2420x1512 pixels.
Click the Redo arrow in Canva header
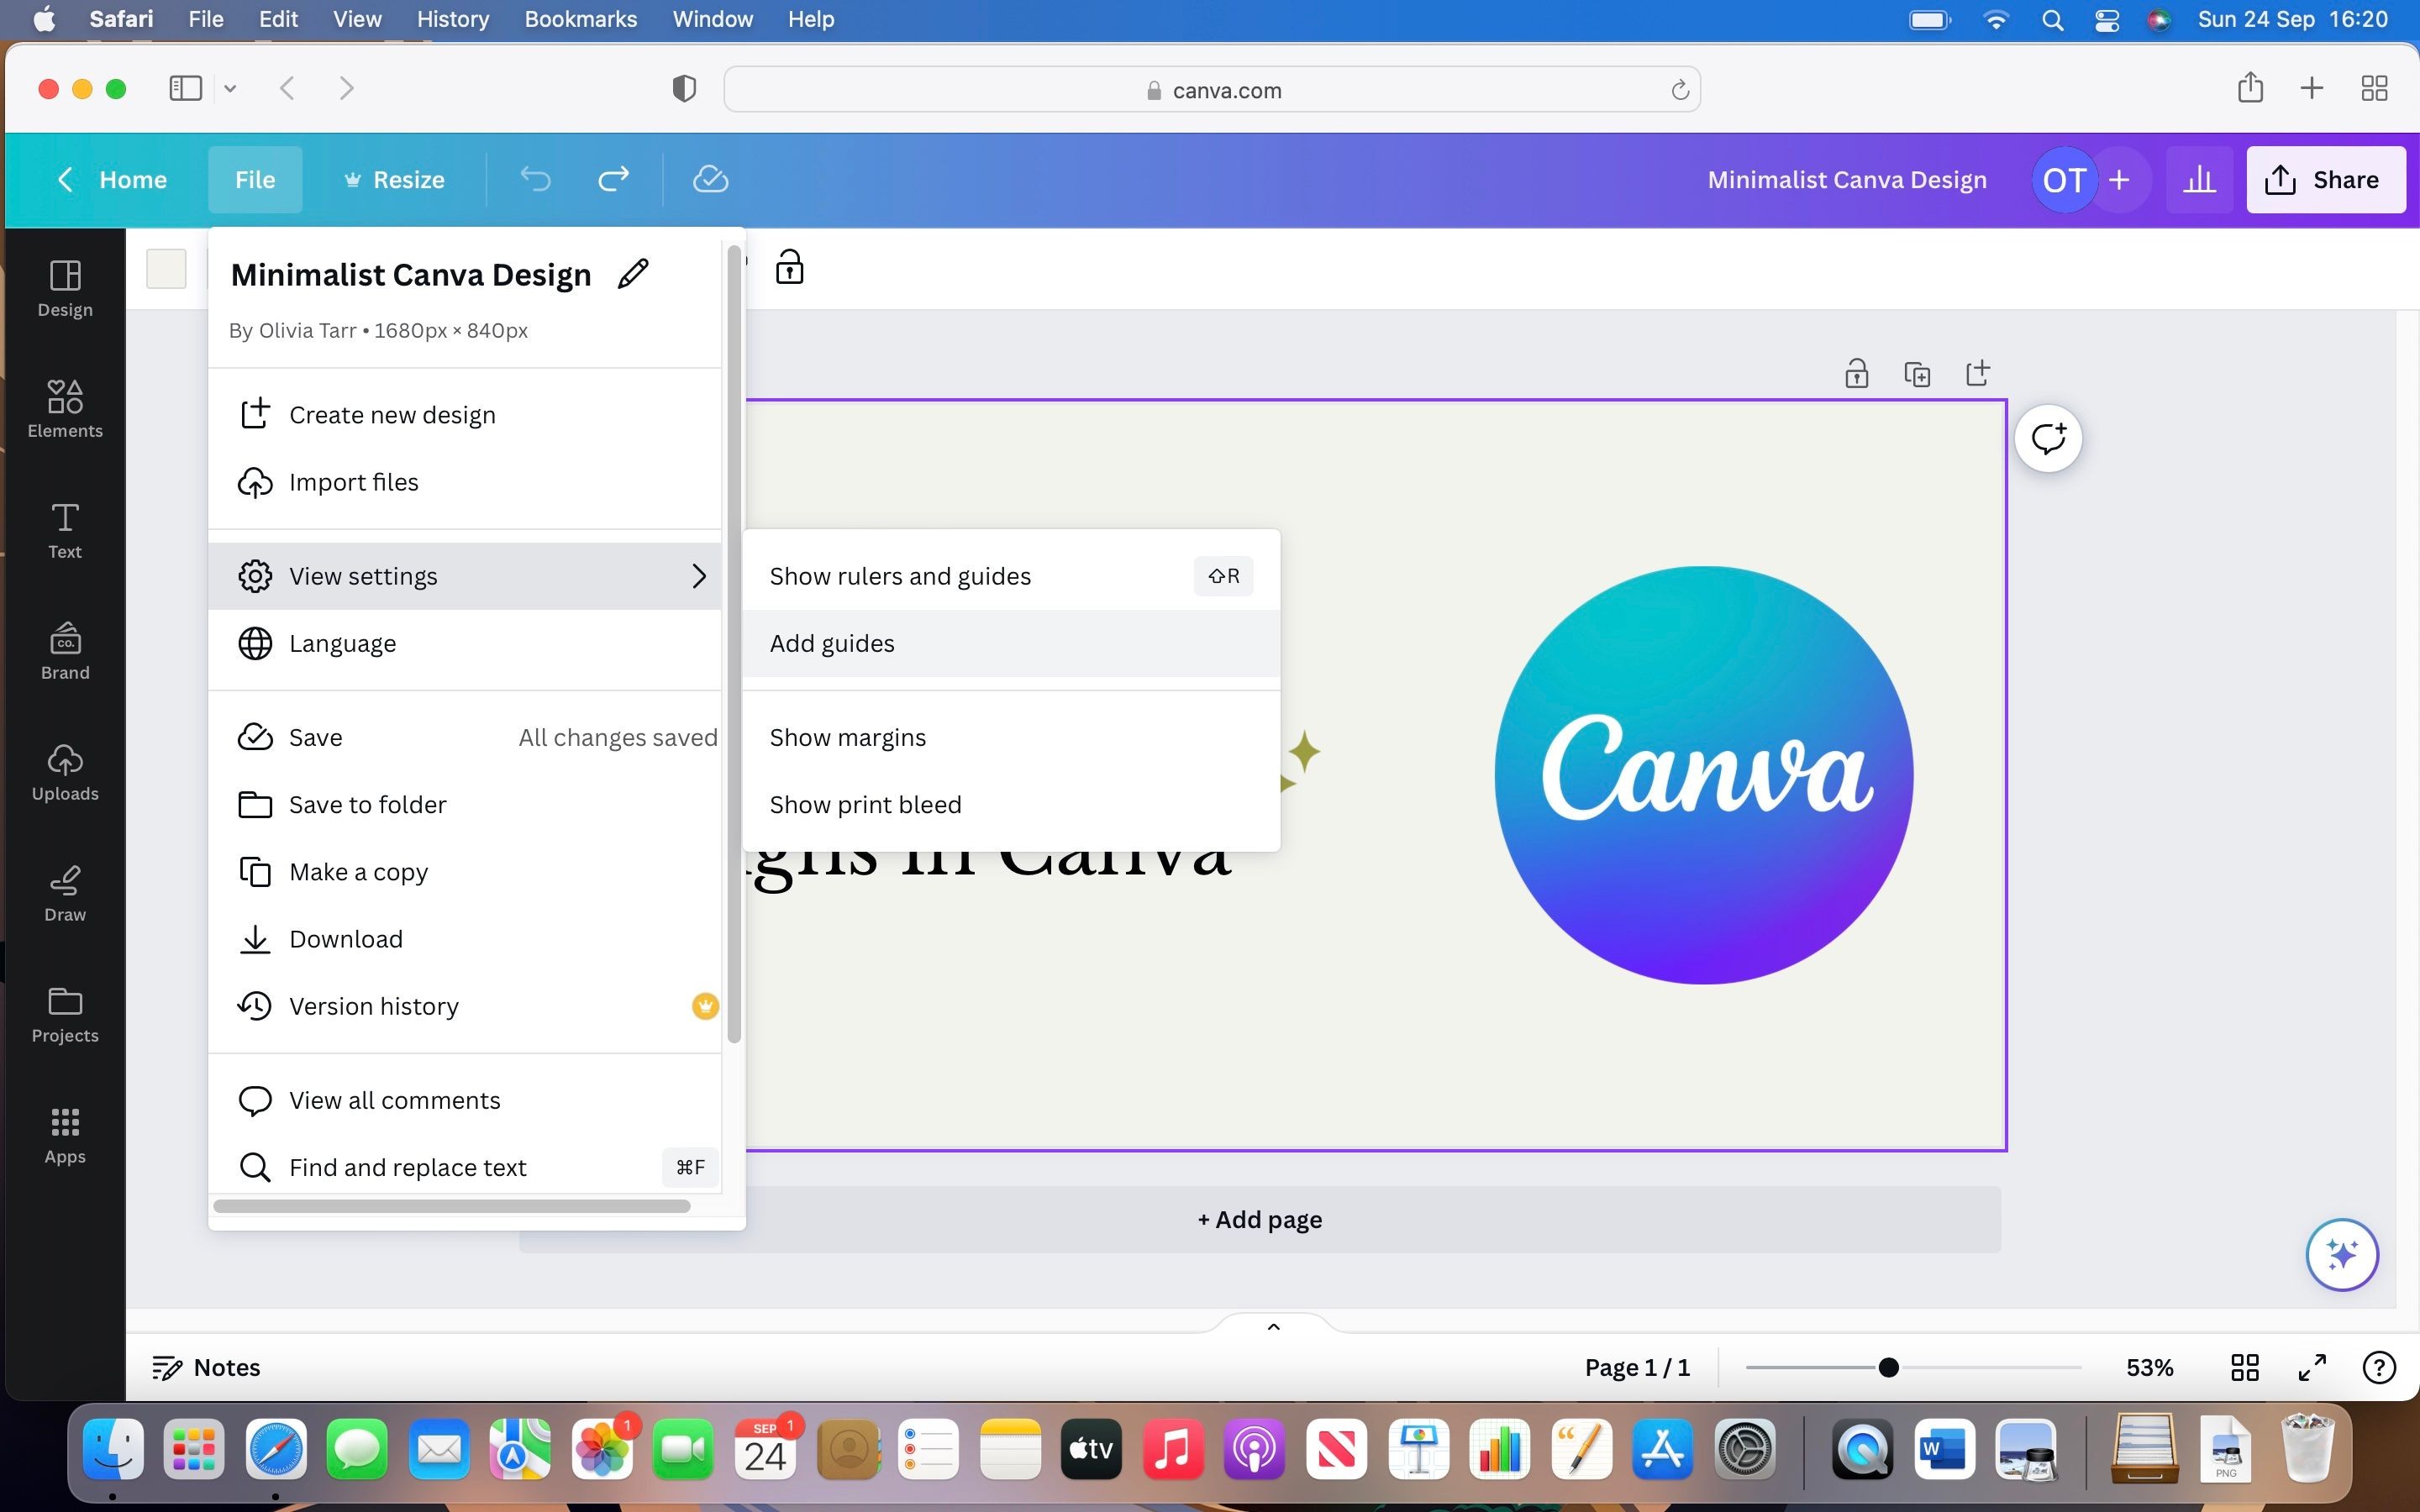613,179
